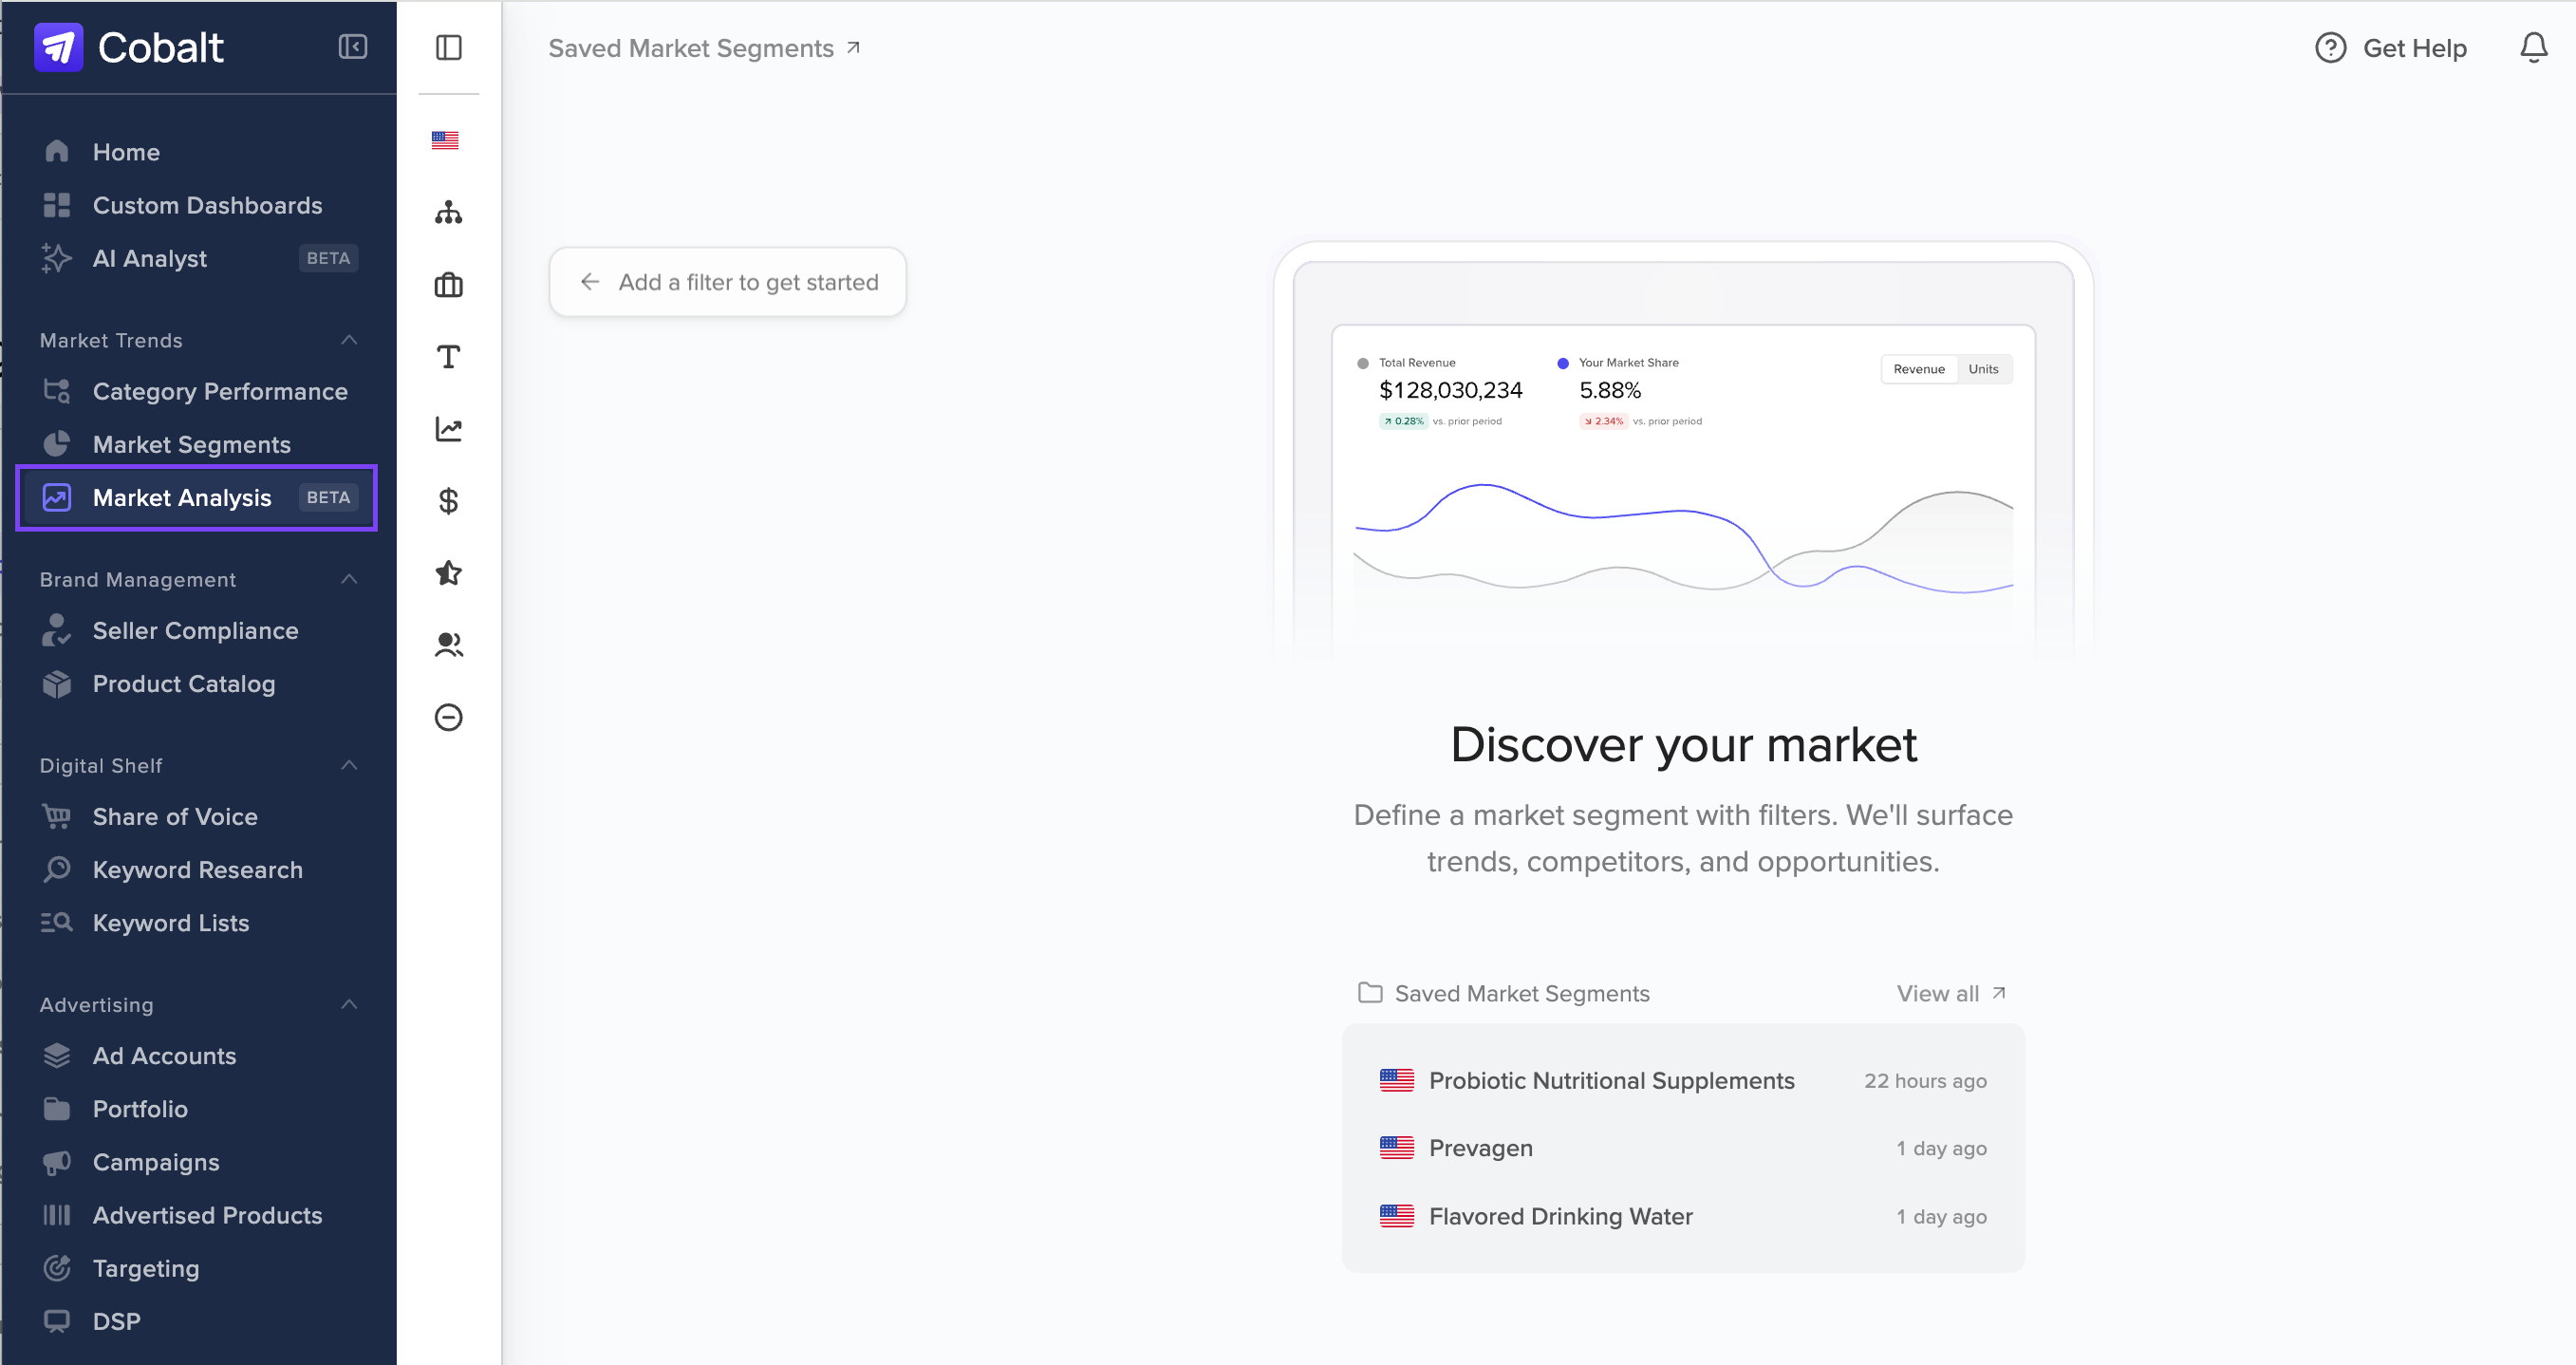Click Get Help
The height and width of the screenshot is (1365, 2576).
coord(2390,47)
